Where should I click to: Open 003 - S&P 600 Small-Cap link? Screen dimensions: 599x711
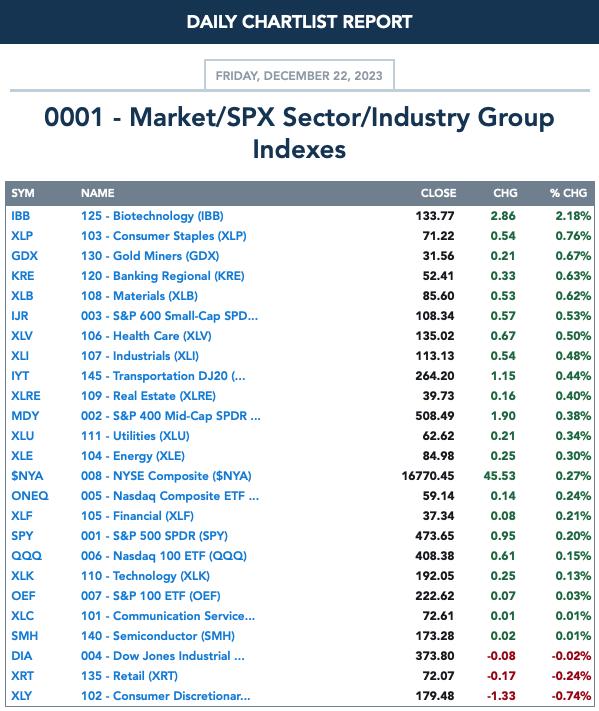click(170, 316)
